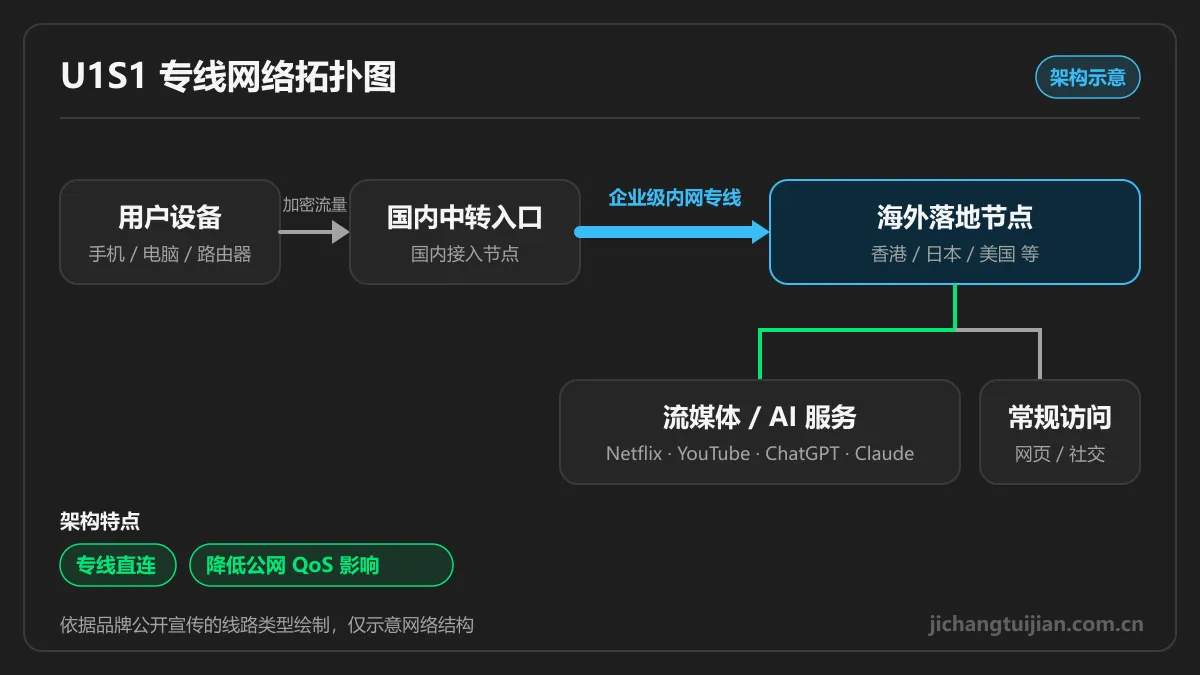Click the jichangtuijian.com.cn text
Screen dimensions: 1200x675
(x=1036, y=624)
